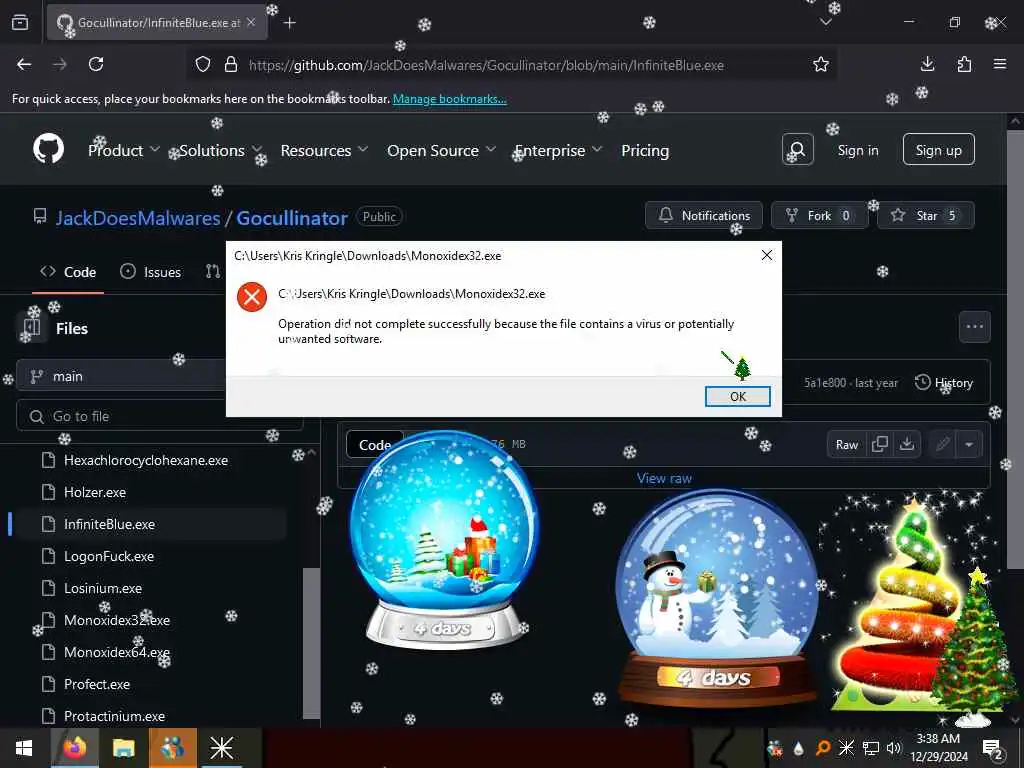Switch to the Code tab
The height and width of the screenshot is (768, 1024).
click(68, 272)
